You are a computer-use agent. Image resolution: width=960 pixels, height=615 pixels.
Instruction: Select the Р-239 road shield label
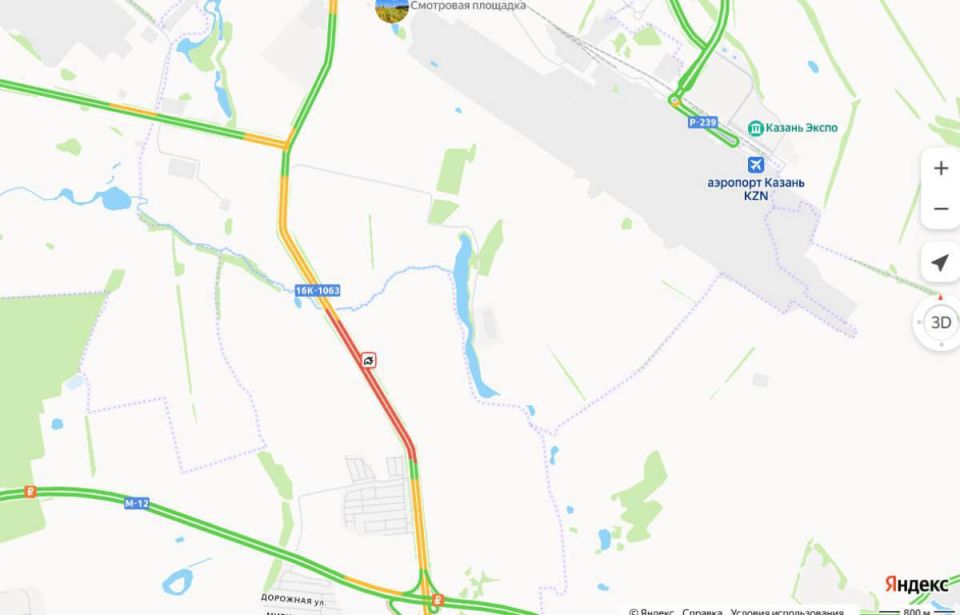click(702, 123)
